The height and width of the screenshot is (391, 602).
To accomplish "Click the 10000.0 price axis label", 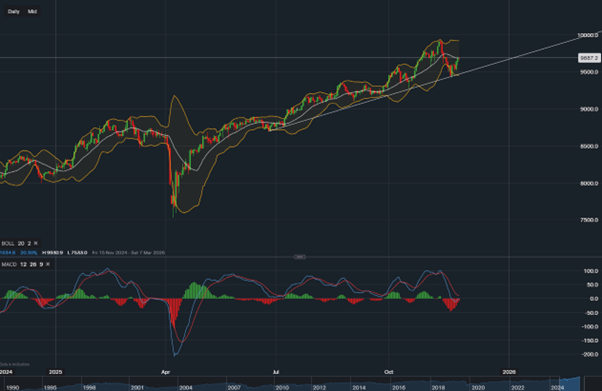I will pyautogui.click(x=588, y=35).
